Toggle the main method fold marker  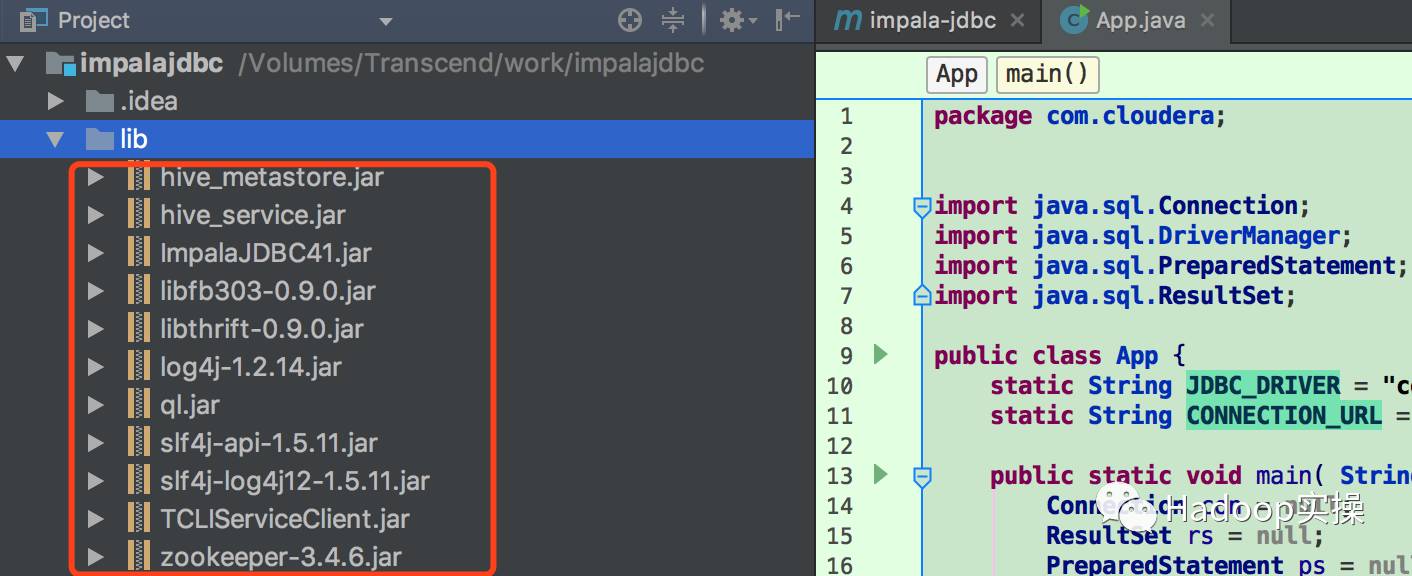coord(922,476)
